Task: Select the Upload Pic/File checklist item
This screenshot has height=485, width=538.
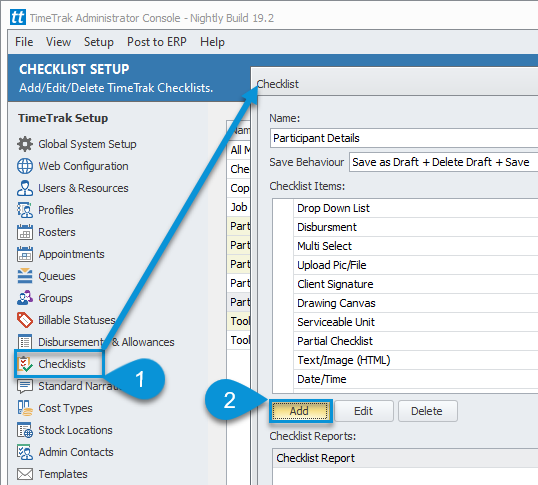Action: tap(416, 265)
